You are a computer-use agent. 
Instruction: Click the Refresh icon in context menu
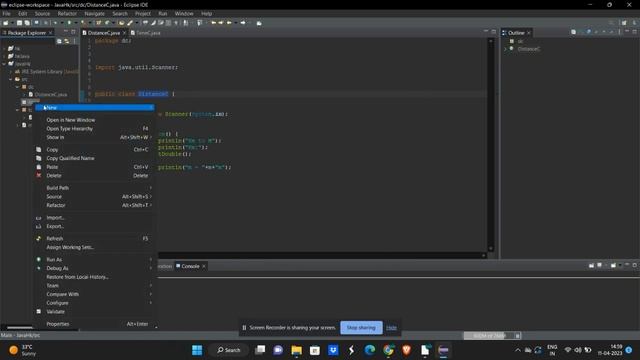39,238
